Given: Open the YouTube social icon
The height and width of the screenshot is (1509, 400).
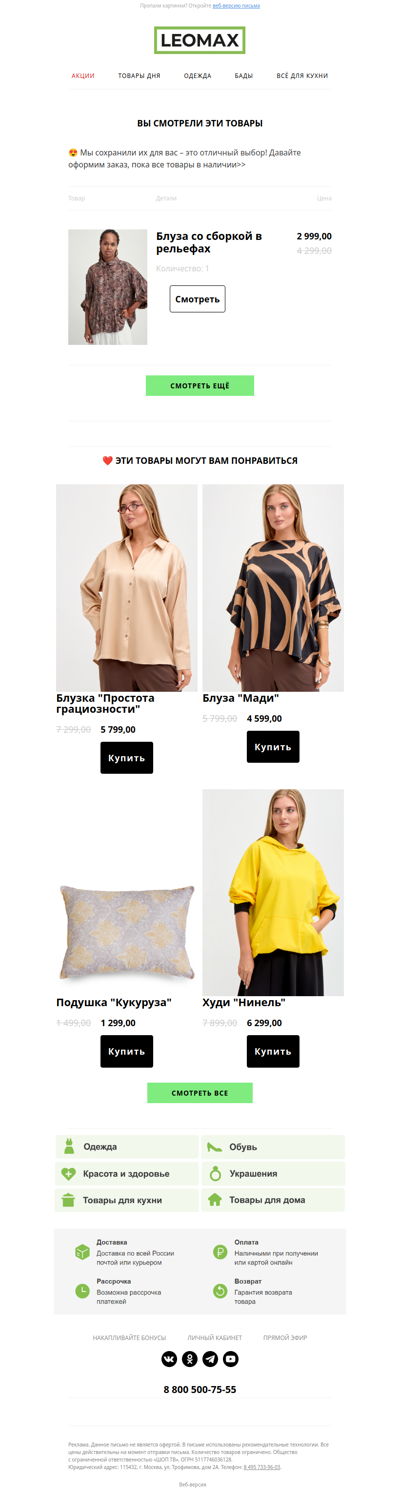Looking at the screenshot, I should click(231, 1358).
